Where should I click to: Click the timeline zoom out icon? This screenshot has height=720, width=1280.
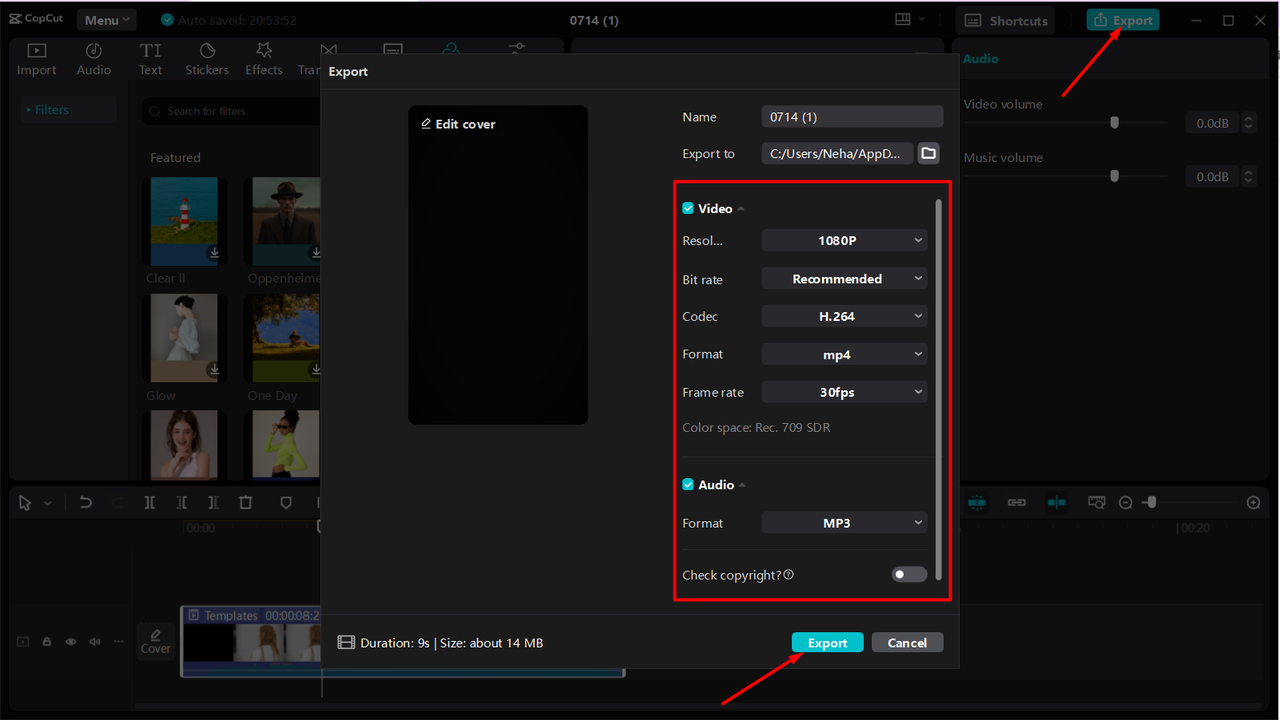tap(1126, 503)
